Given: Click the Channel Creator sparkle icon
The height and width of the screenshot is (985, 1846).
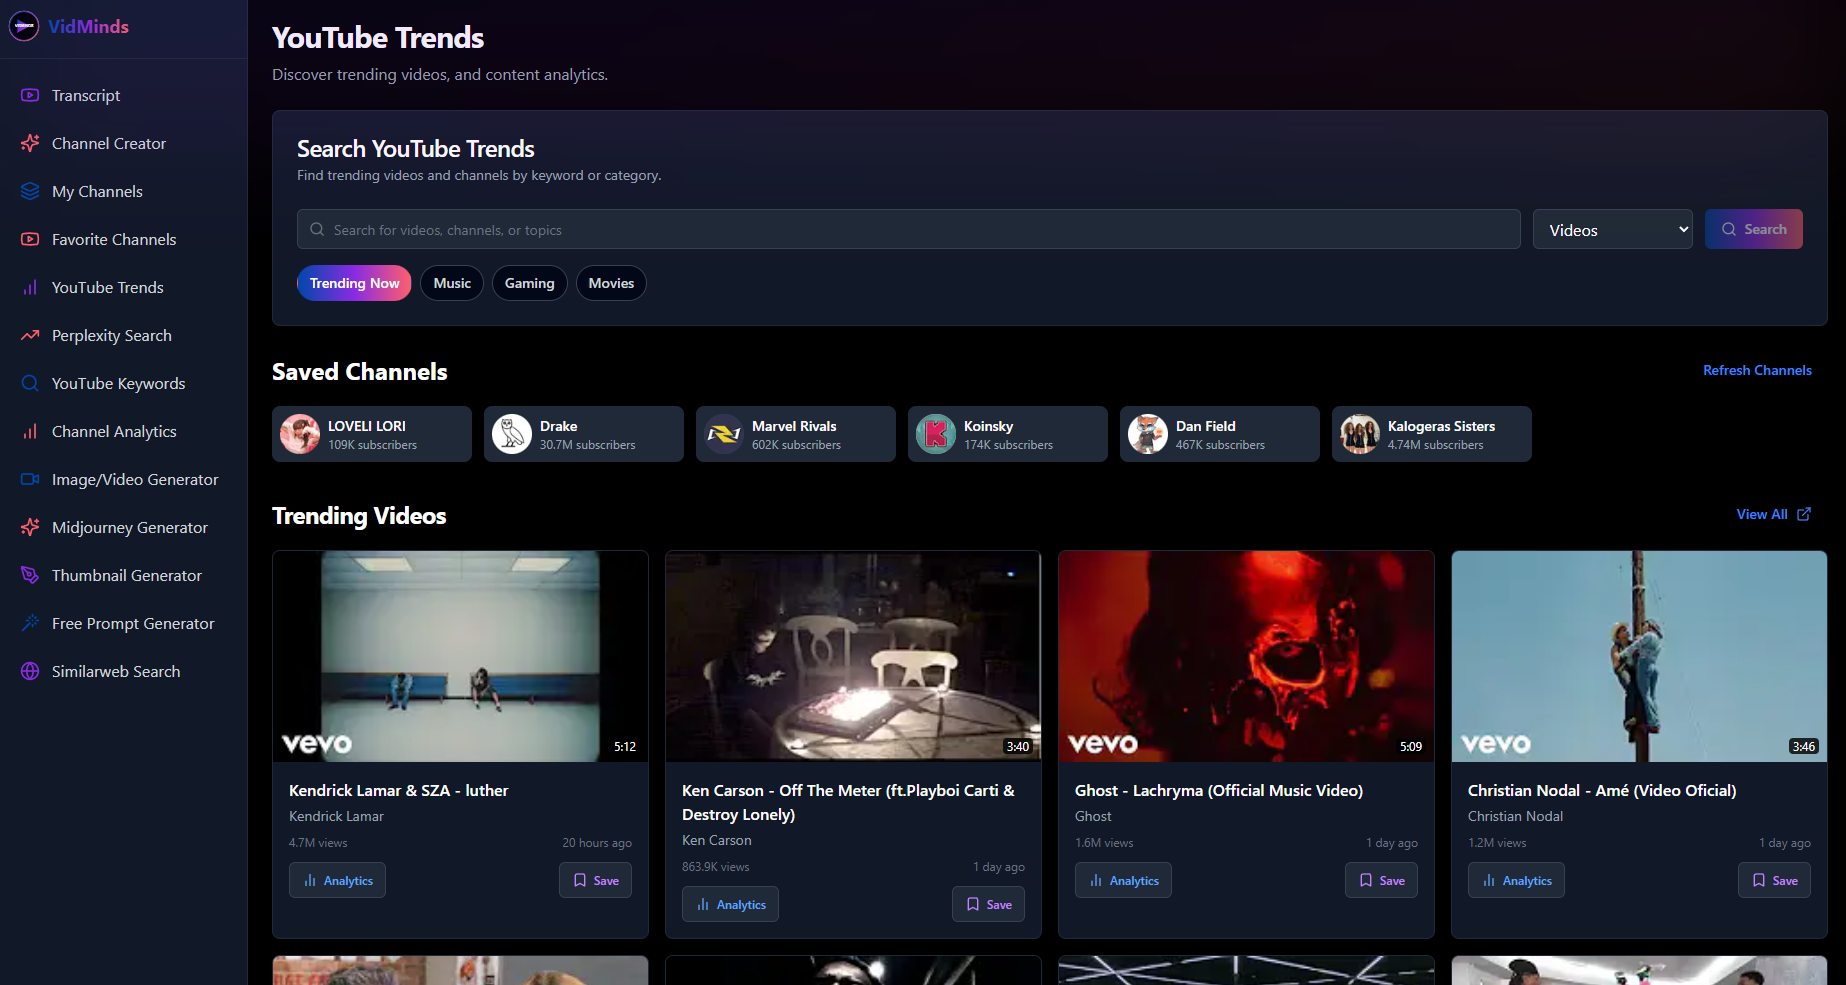Looking at the screenshot, I should tap(30, 143).
